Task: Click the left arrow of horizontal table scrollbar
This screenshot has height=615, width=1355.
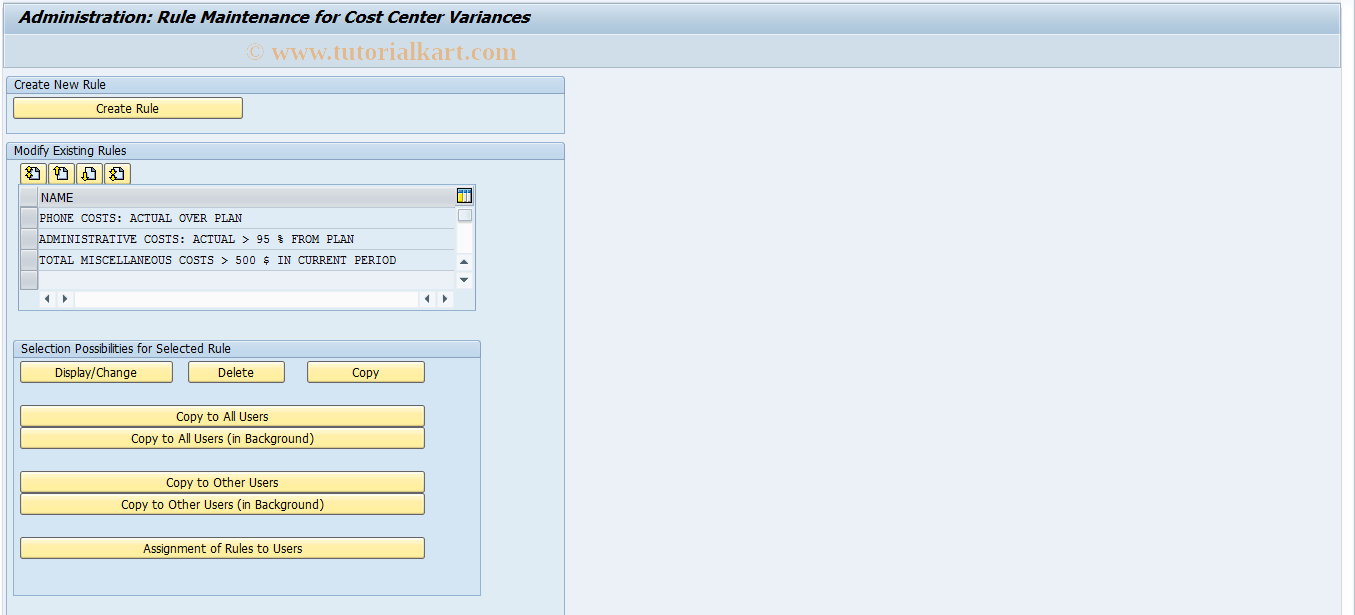Action: click(47, 298)
